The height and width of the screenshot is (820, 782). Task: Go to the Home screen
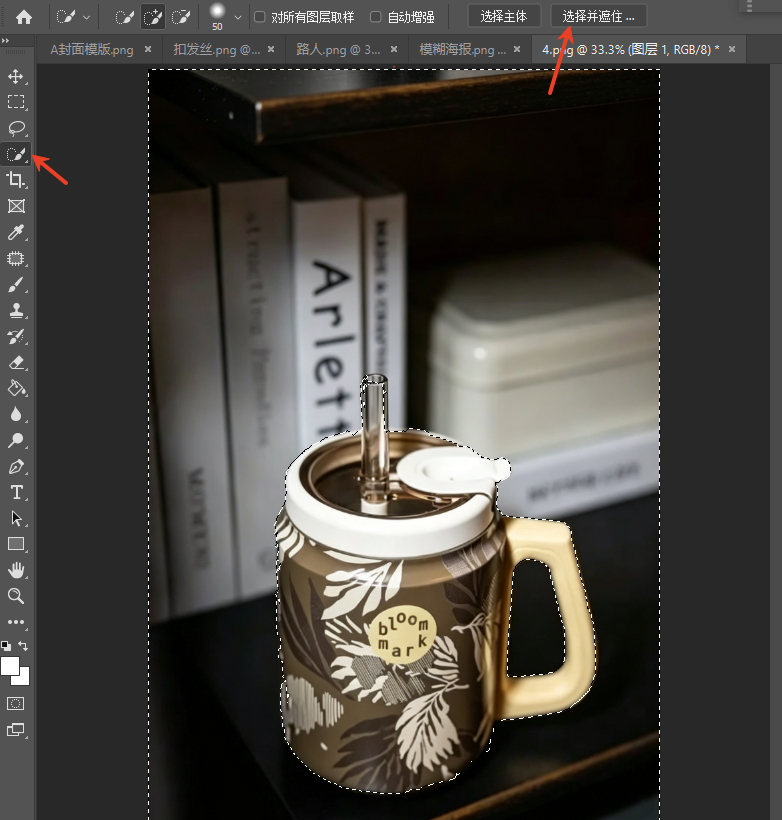coord(24,17)
